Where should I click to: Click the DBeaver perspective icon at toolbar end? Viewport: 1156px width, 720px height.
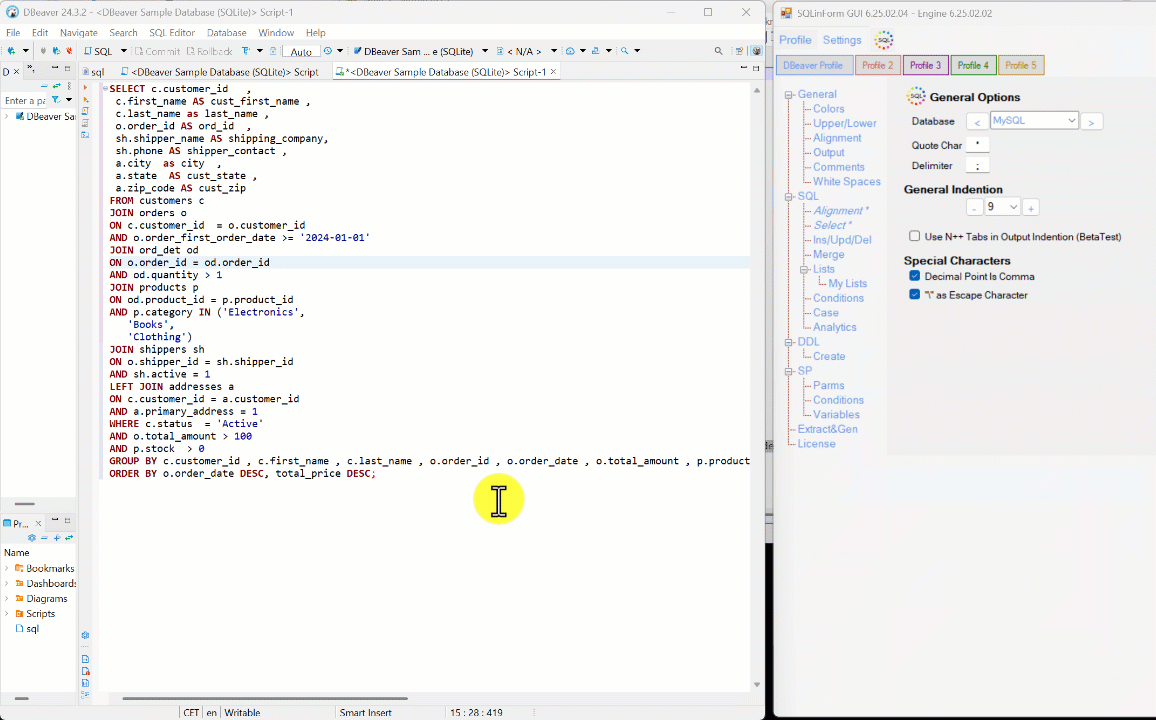(x=756, y=51)
